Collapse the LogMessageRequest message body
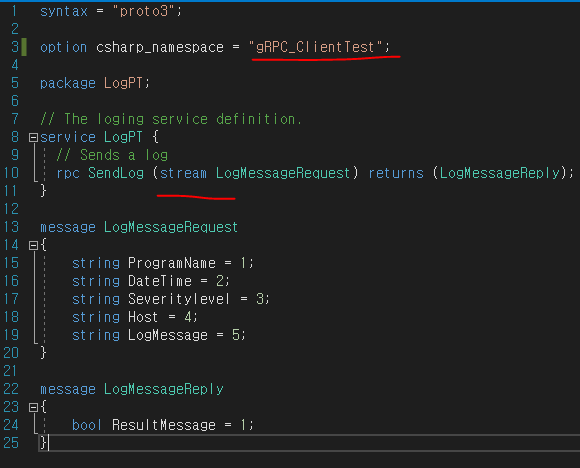 click(33, 245)
